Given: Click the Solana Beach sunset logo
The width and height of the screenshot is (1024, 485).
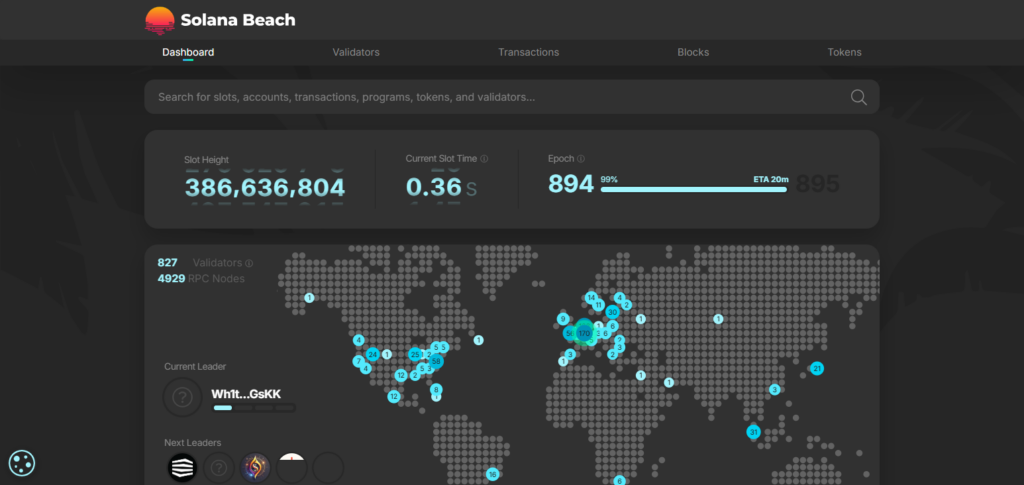Looking at the screenshot, I should tap(159, 20).
